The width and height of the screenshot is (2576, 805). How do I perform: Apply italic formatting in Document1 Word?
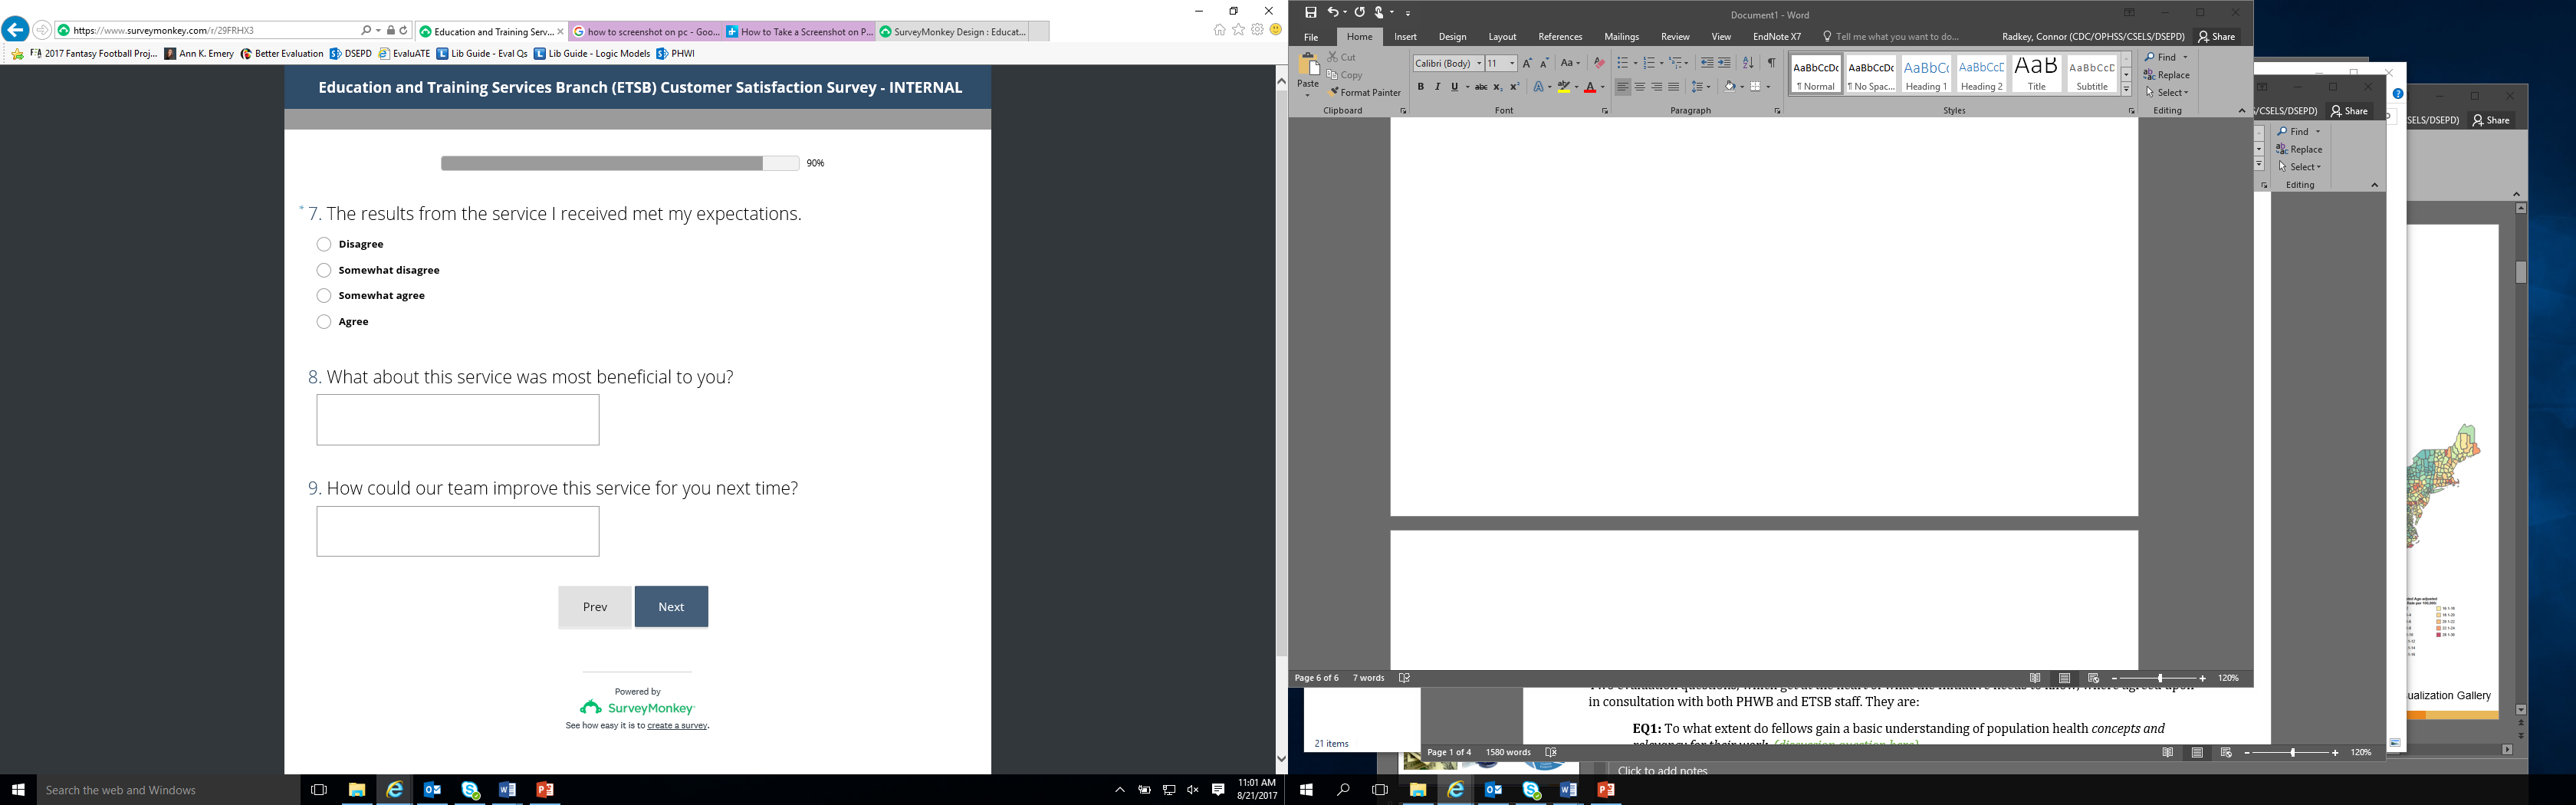1437,87
